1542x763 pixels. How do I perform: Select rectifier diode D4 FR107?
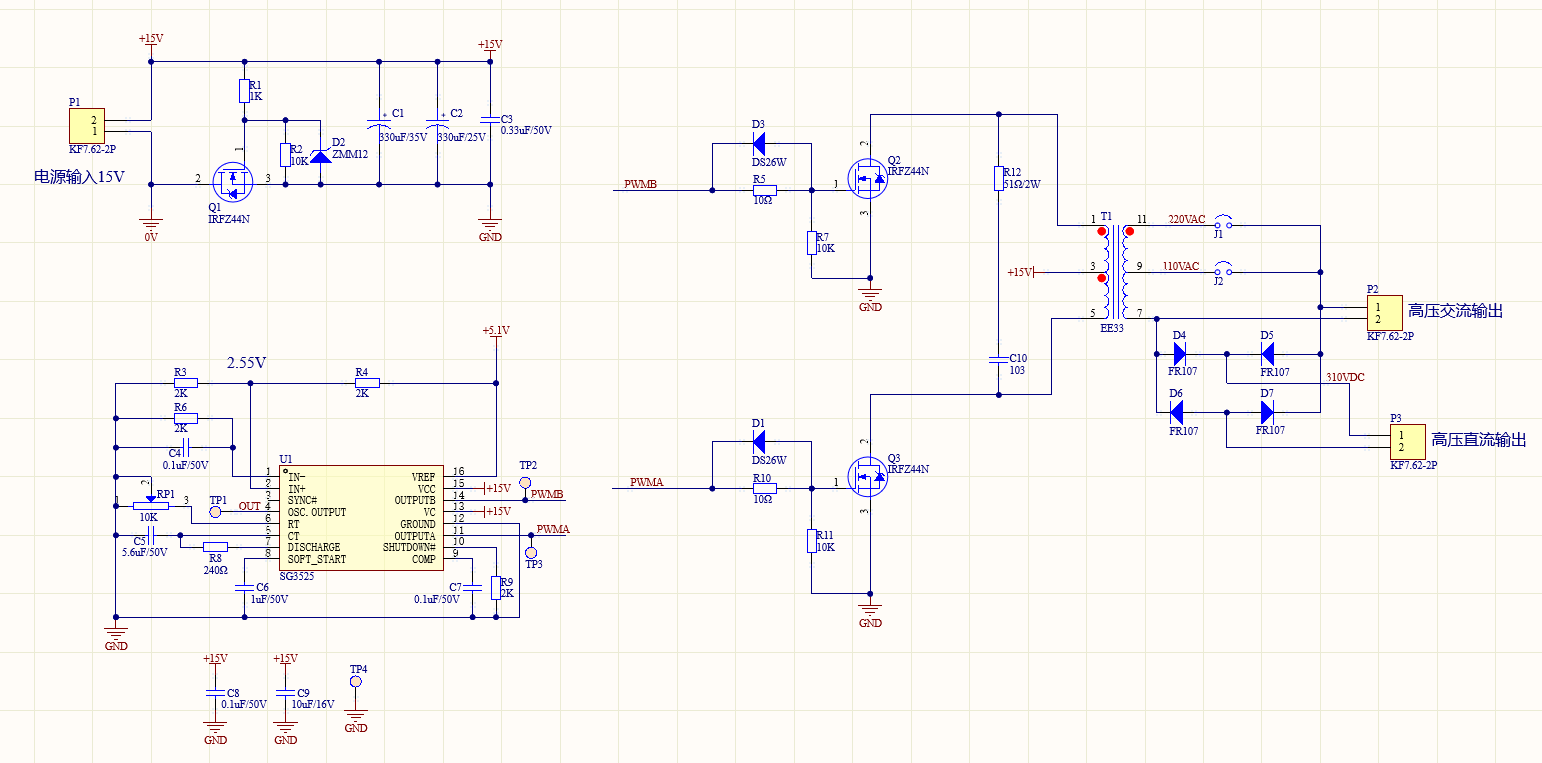point(1179,353)
